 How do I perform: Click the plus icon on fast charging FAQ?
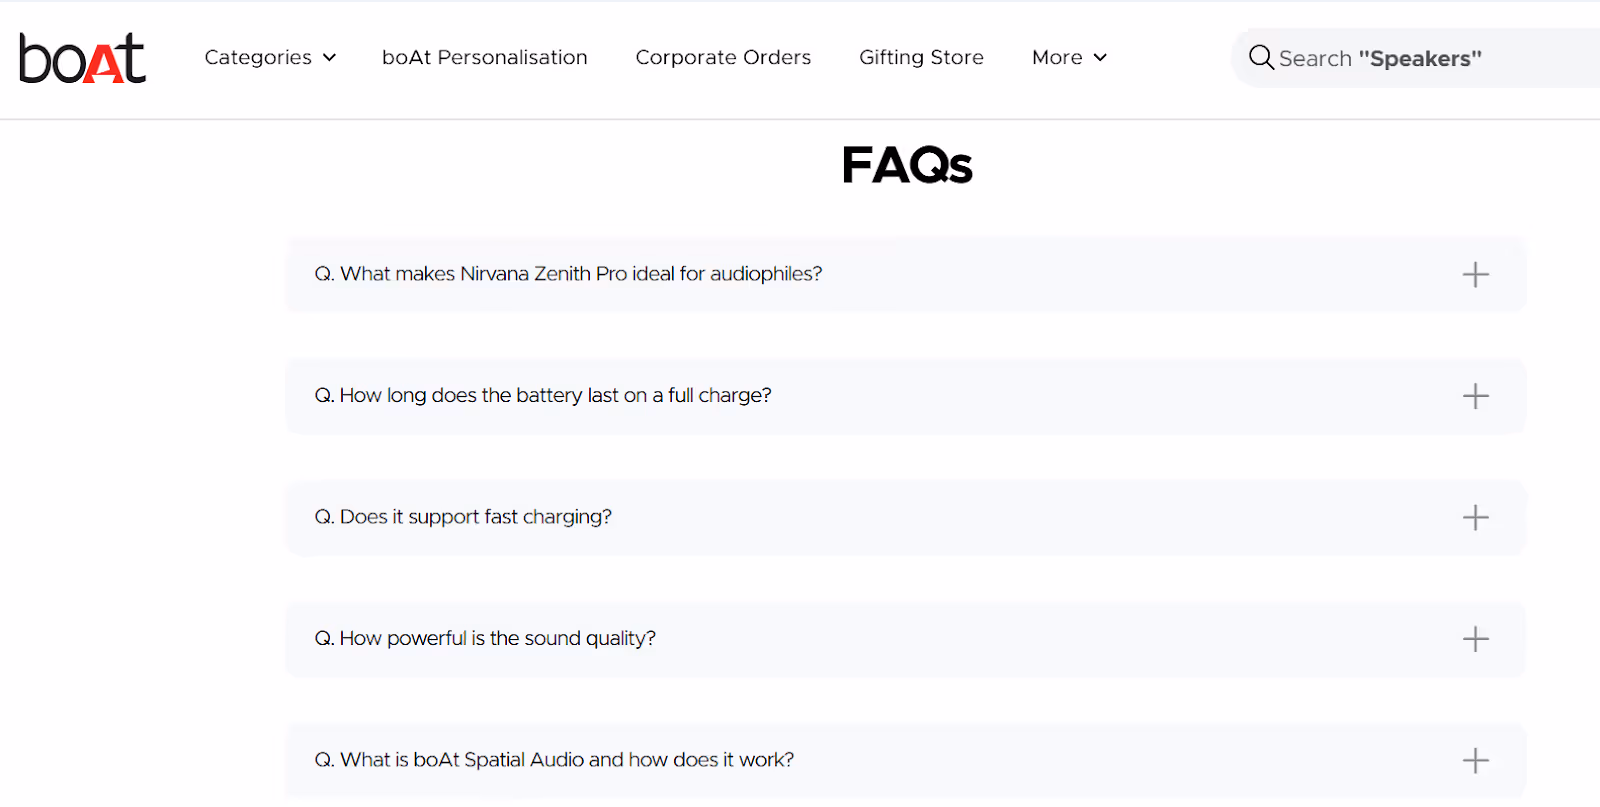pyautogui.click(x=1475, y=517)
